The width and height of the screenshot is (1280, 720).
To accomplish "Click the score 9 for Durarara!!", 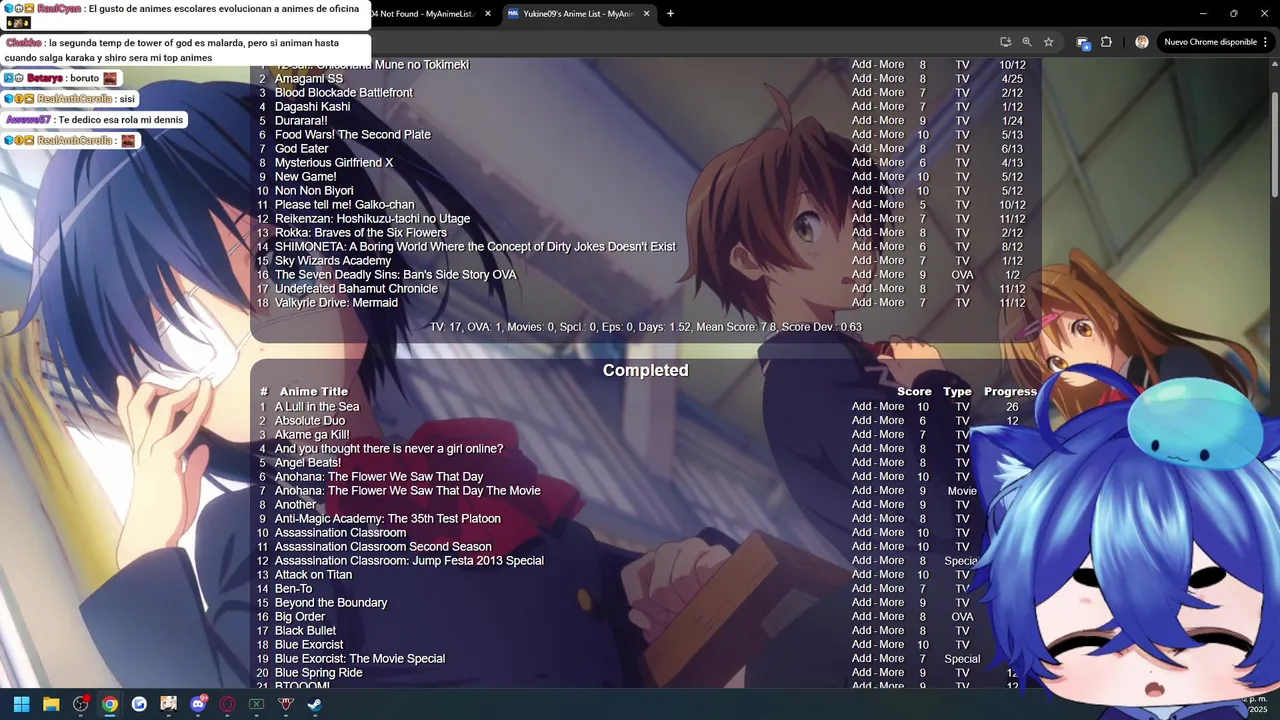I will 922,121.
